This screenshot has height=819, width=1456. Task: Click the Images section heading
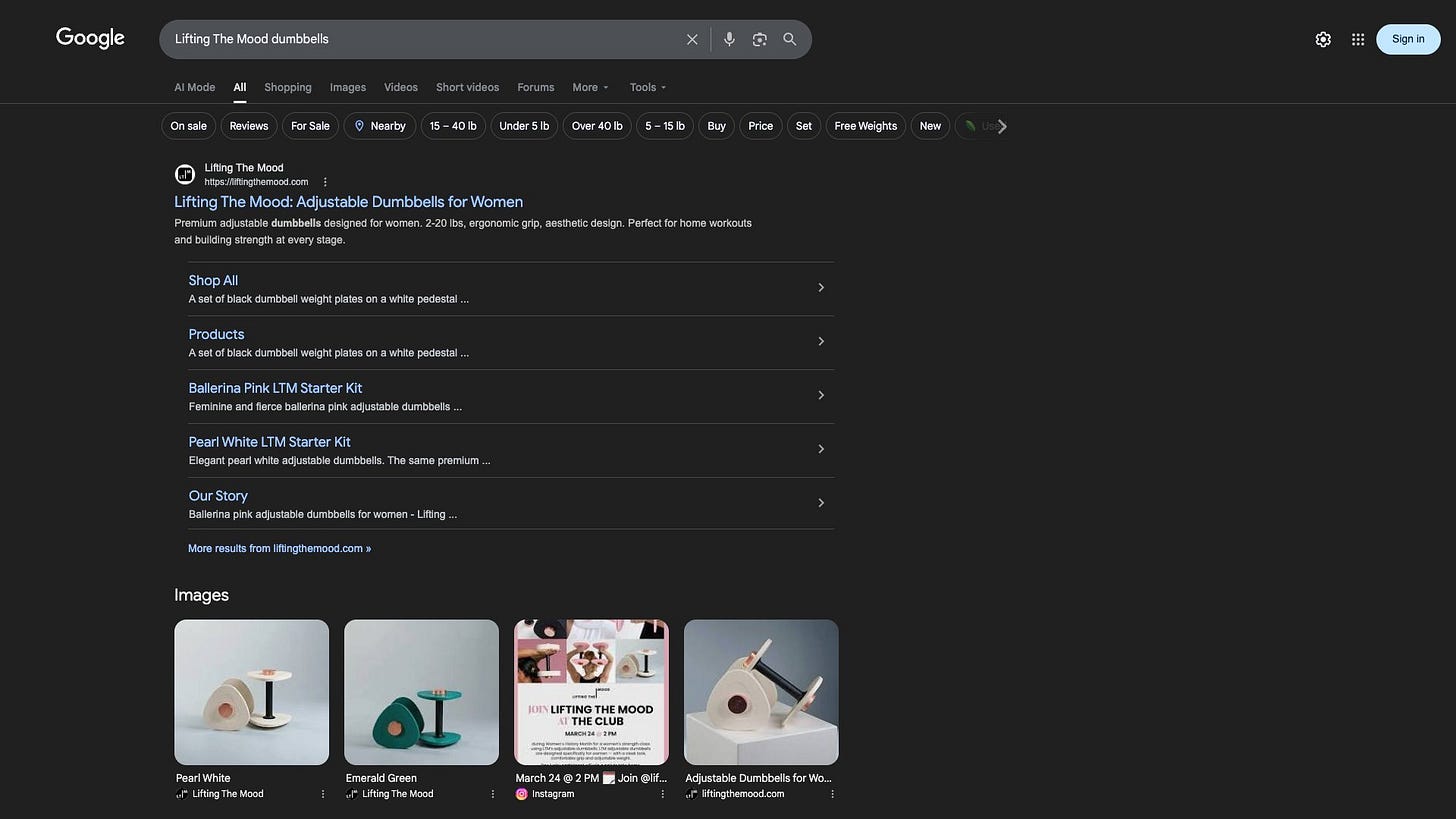(x=201, y=595)
